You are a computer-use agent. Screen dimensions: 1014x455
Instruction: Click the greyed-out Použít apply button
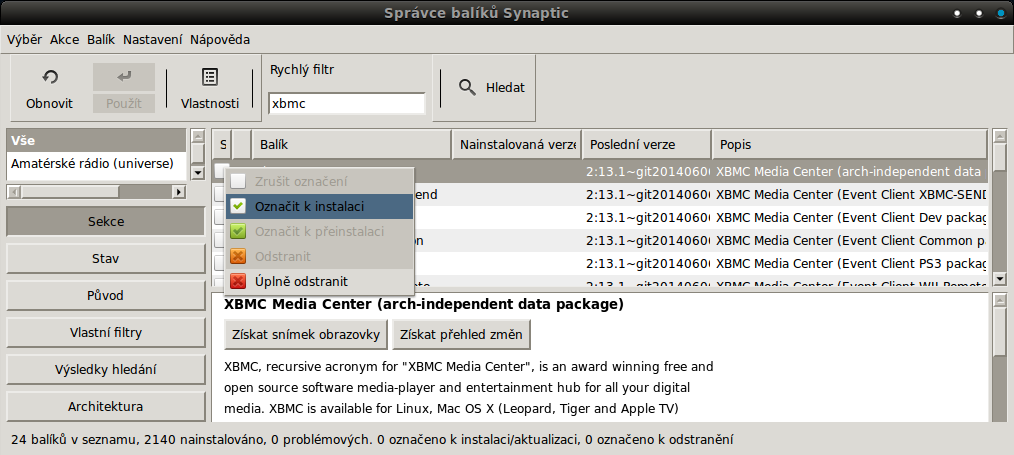124,88
